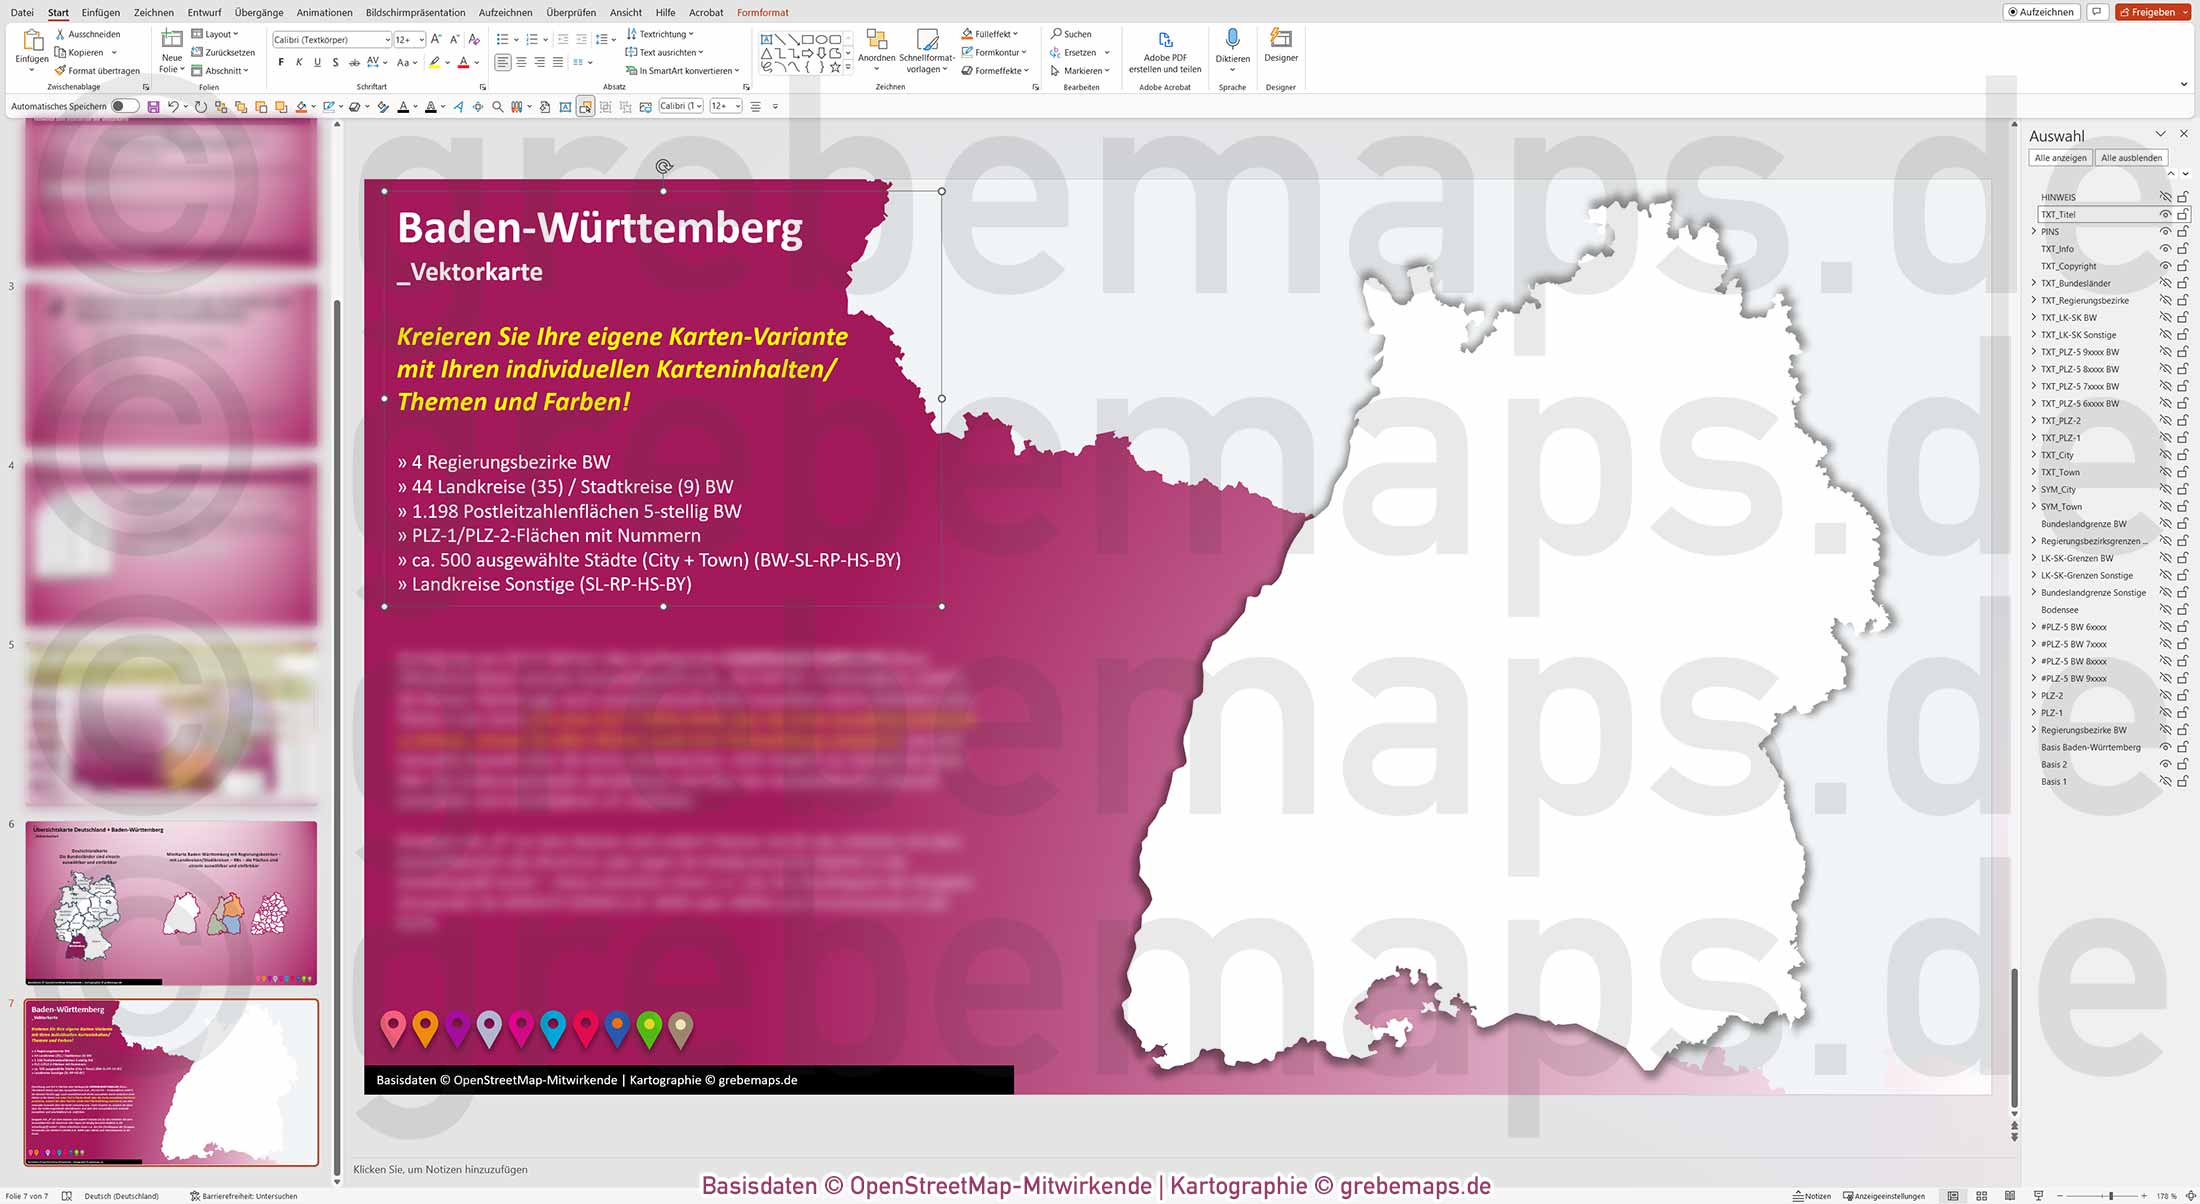Open the Fülleffekt fill effect tool
2200x1204 pixels.
pos(989,33)
